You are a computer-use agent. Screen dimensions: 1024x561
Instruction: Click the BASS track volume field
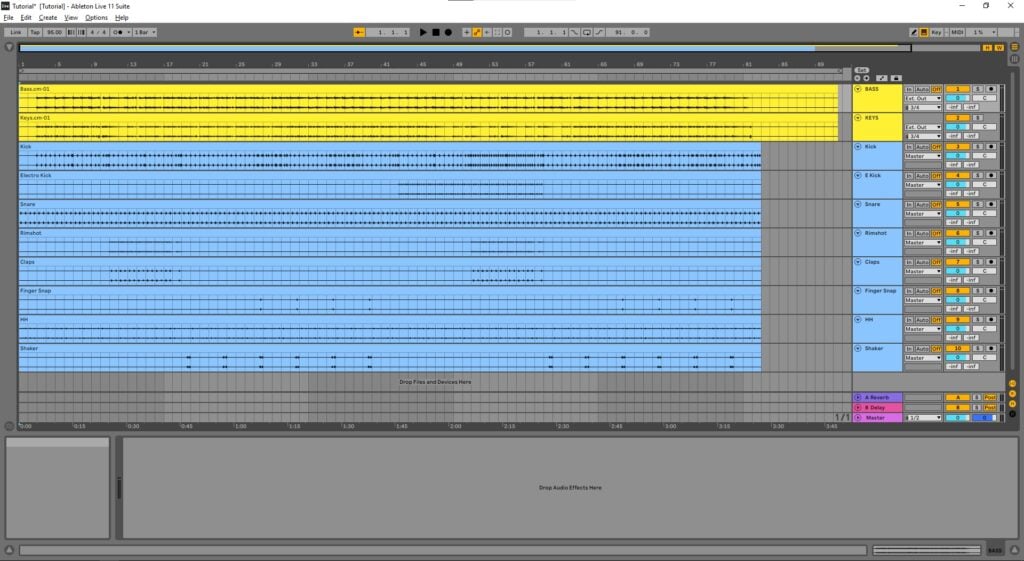coord(957,98)
